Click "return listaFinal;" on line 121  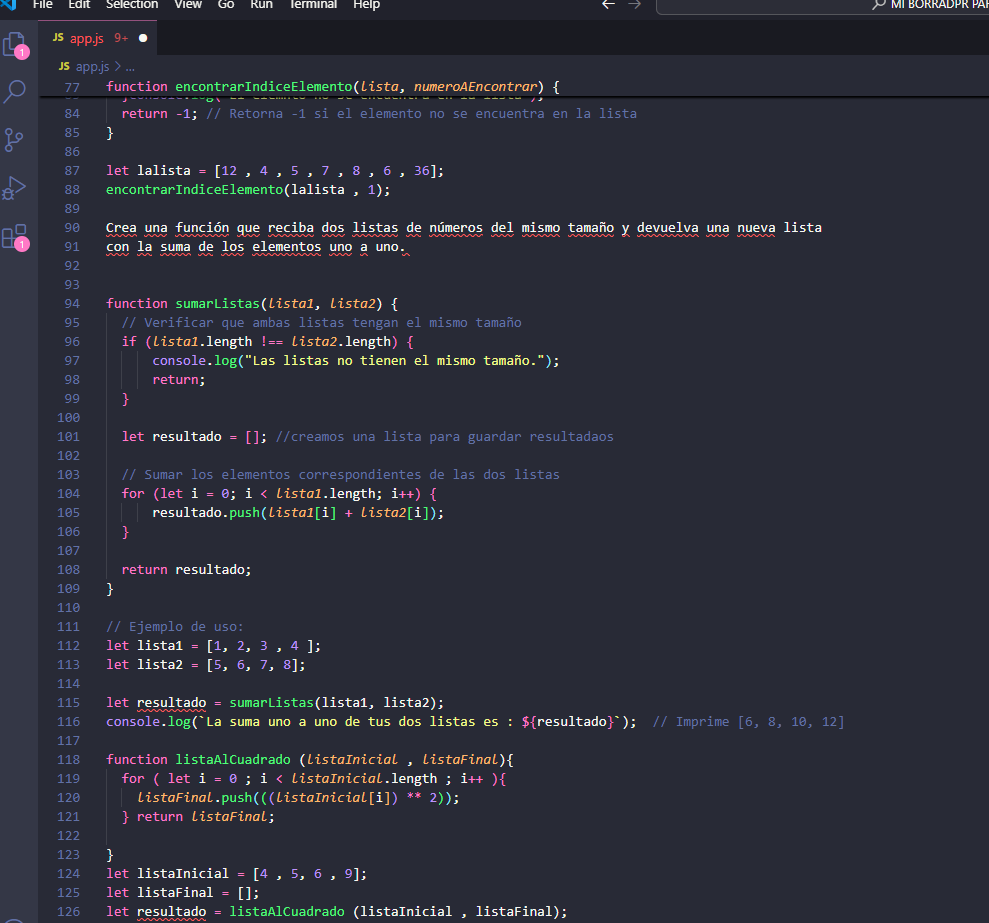(206, 816)
